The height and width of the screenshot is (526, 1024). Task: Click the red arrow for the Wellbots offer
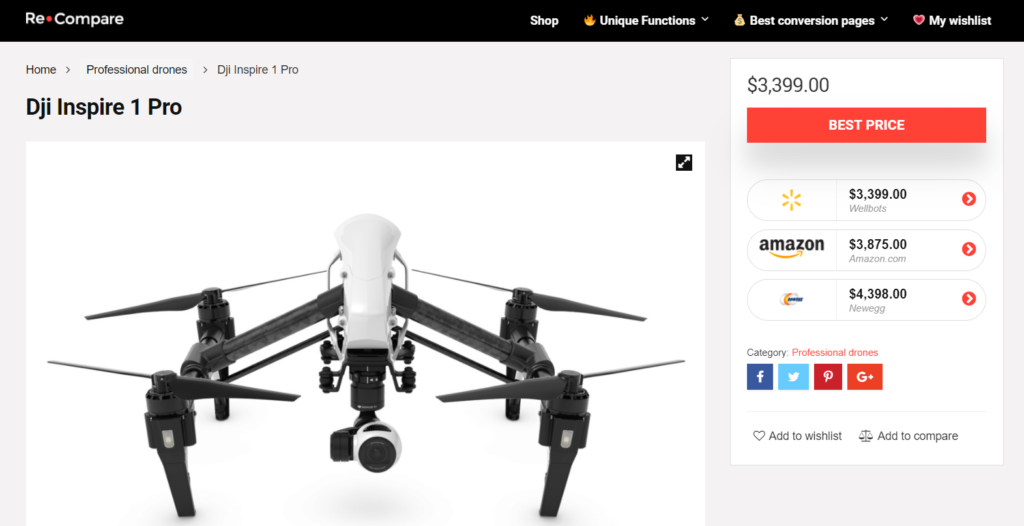(x=968, y=199)
